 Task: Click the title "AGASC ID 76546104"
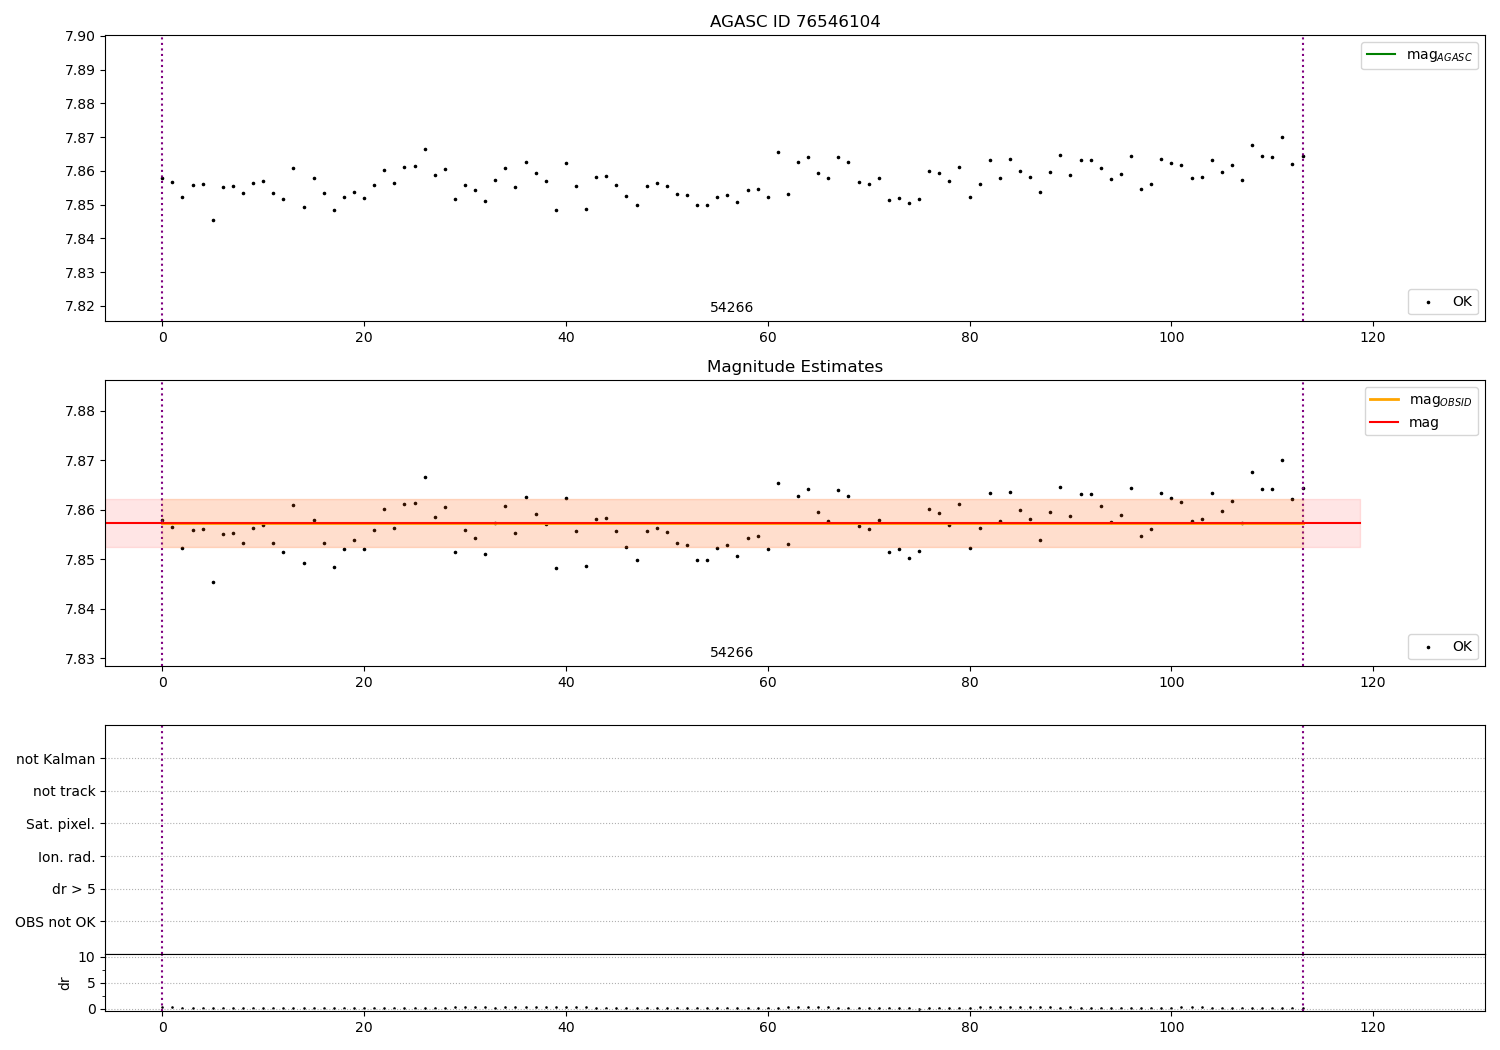click(795, 22)
